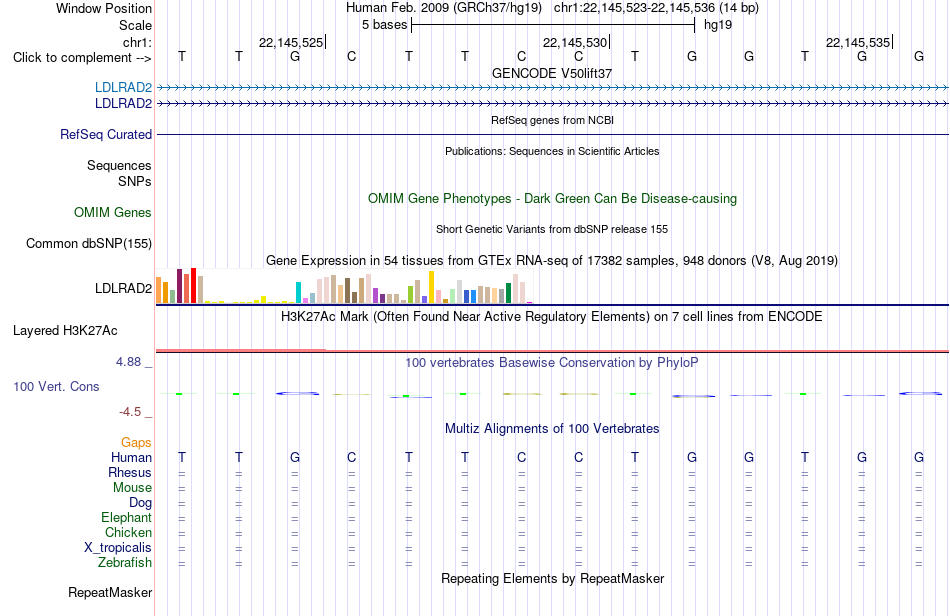Click 'Short Genetic Variants from dbSNP' title
This screenshot has height=616, width=950.
[552, 229]
